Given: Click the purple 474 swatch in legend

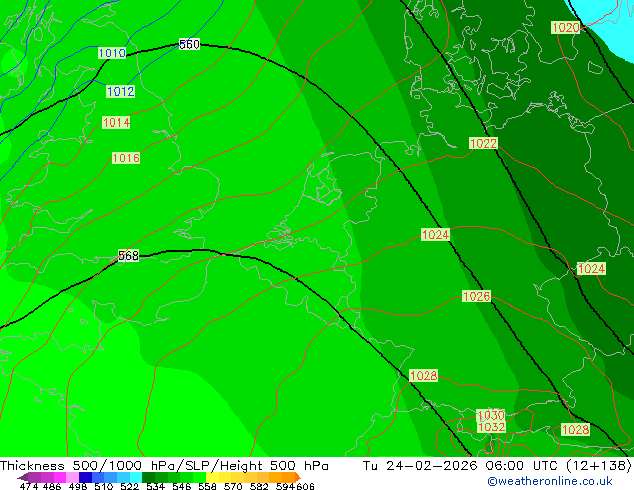Looking at the screenshot, I should (28, 478).
